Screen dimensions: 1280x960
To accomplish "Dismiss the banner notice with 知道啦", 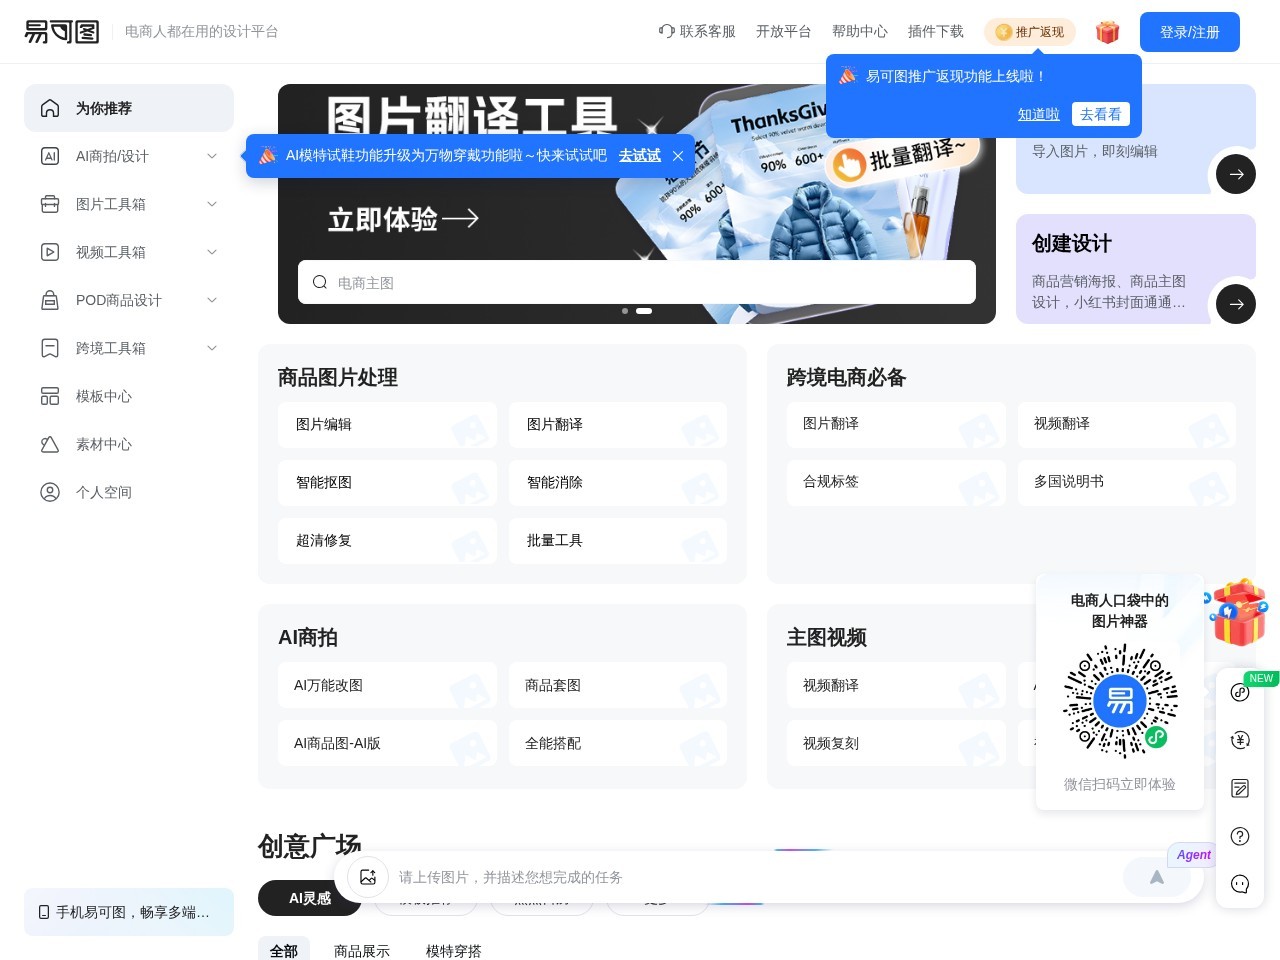I will point(1038,114).
